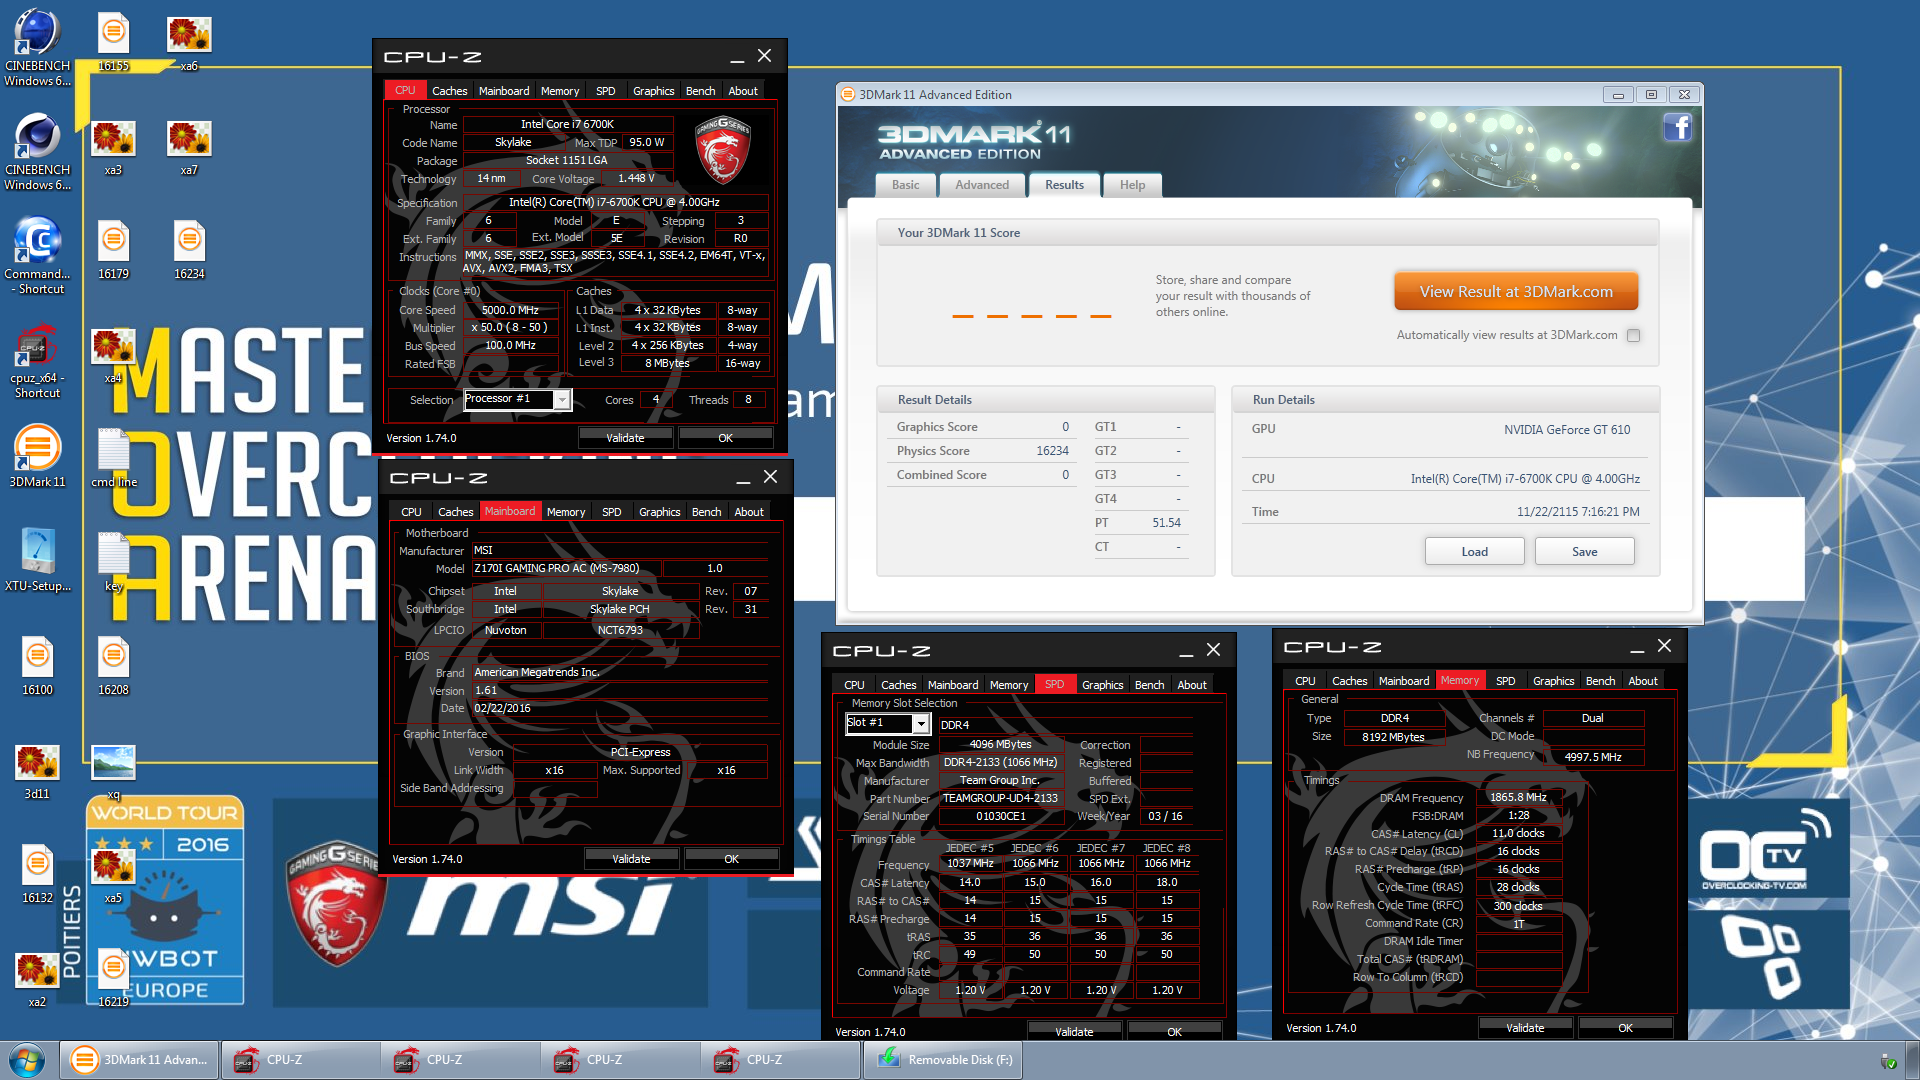Open the 16132 result file
1920x1080 pixels.
(x=37, y=873)
